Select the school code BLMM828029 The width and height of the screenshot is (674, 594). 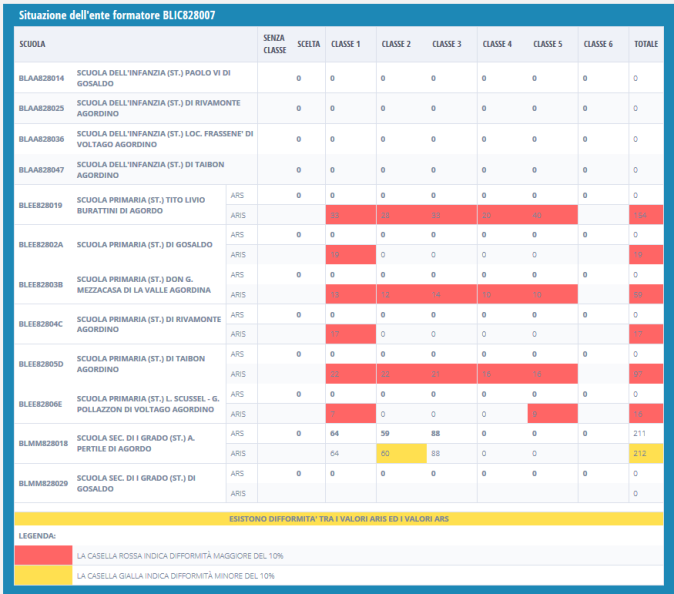[x=41, y=483]
